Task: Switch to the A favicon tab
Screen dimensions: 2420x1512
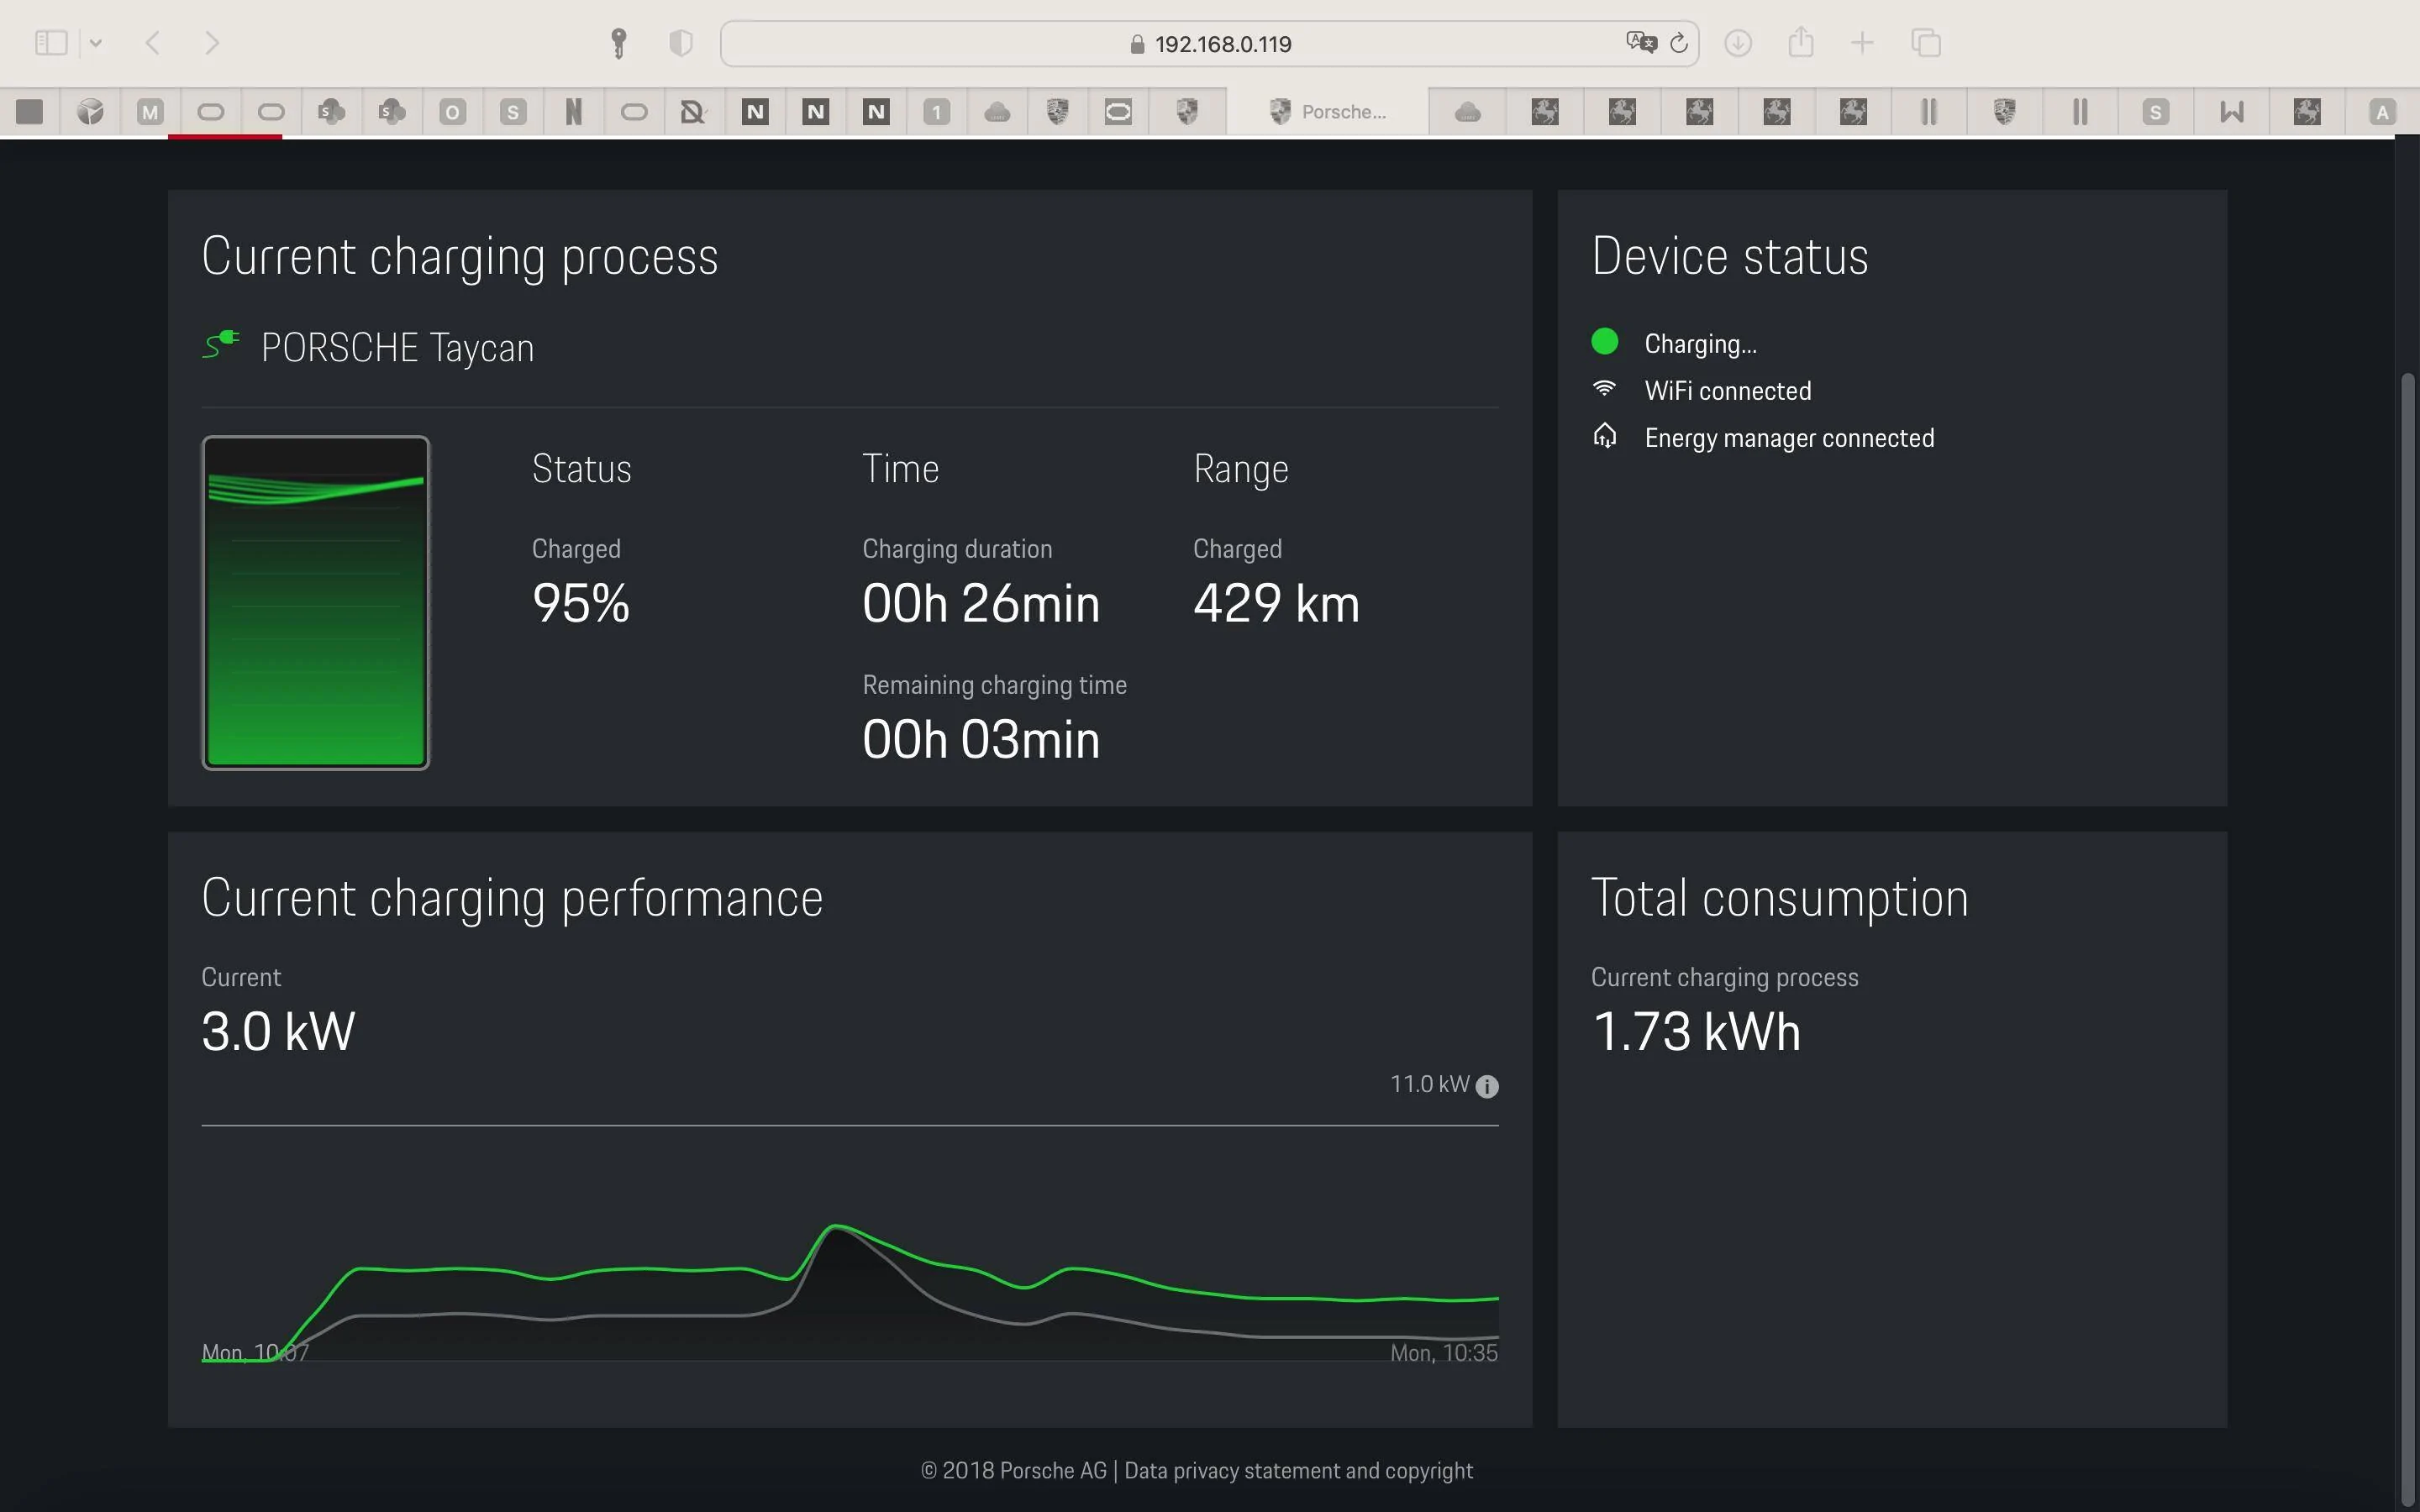Action: click(2383, 112)
